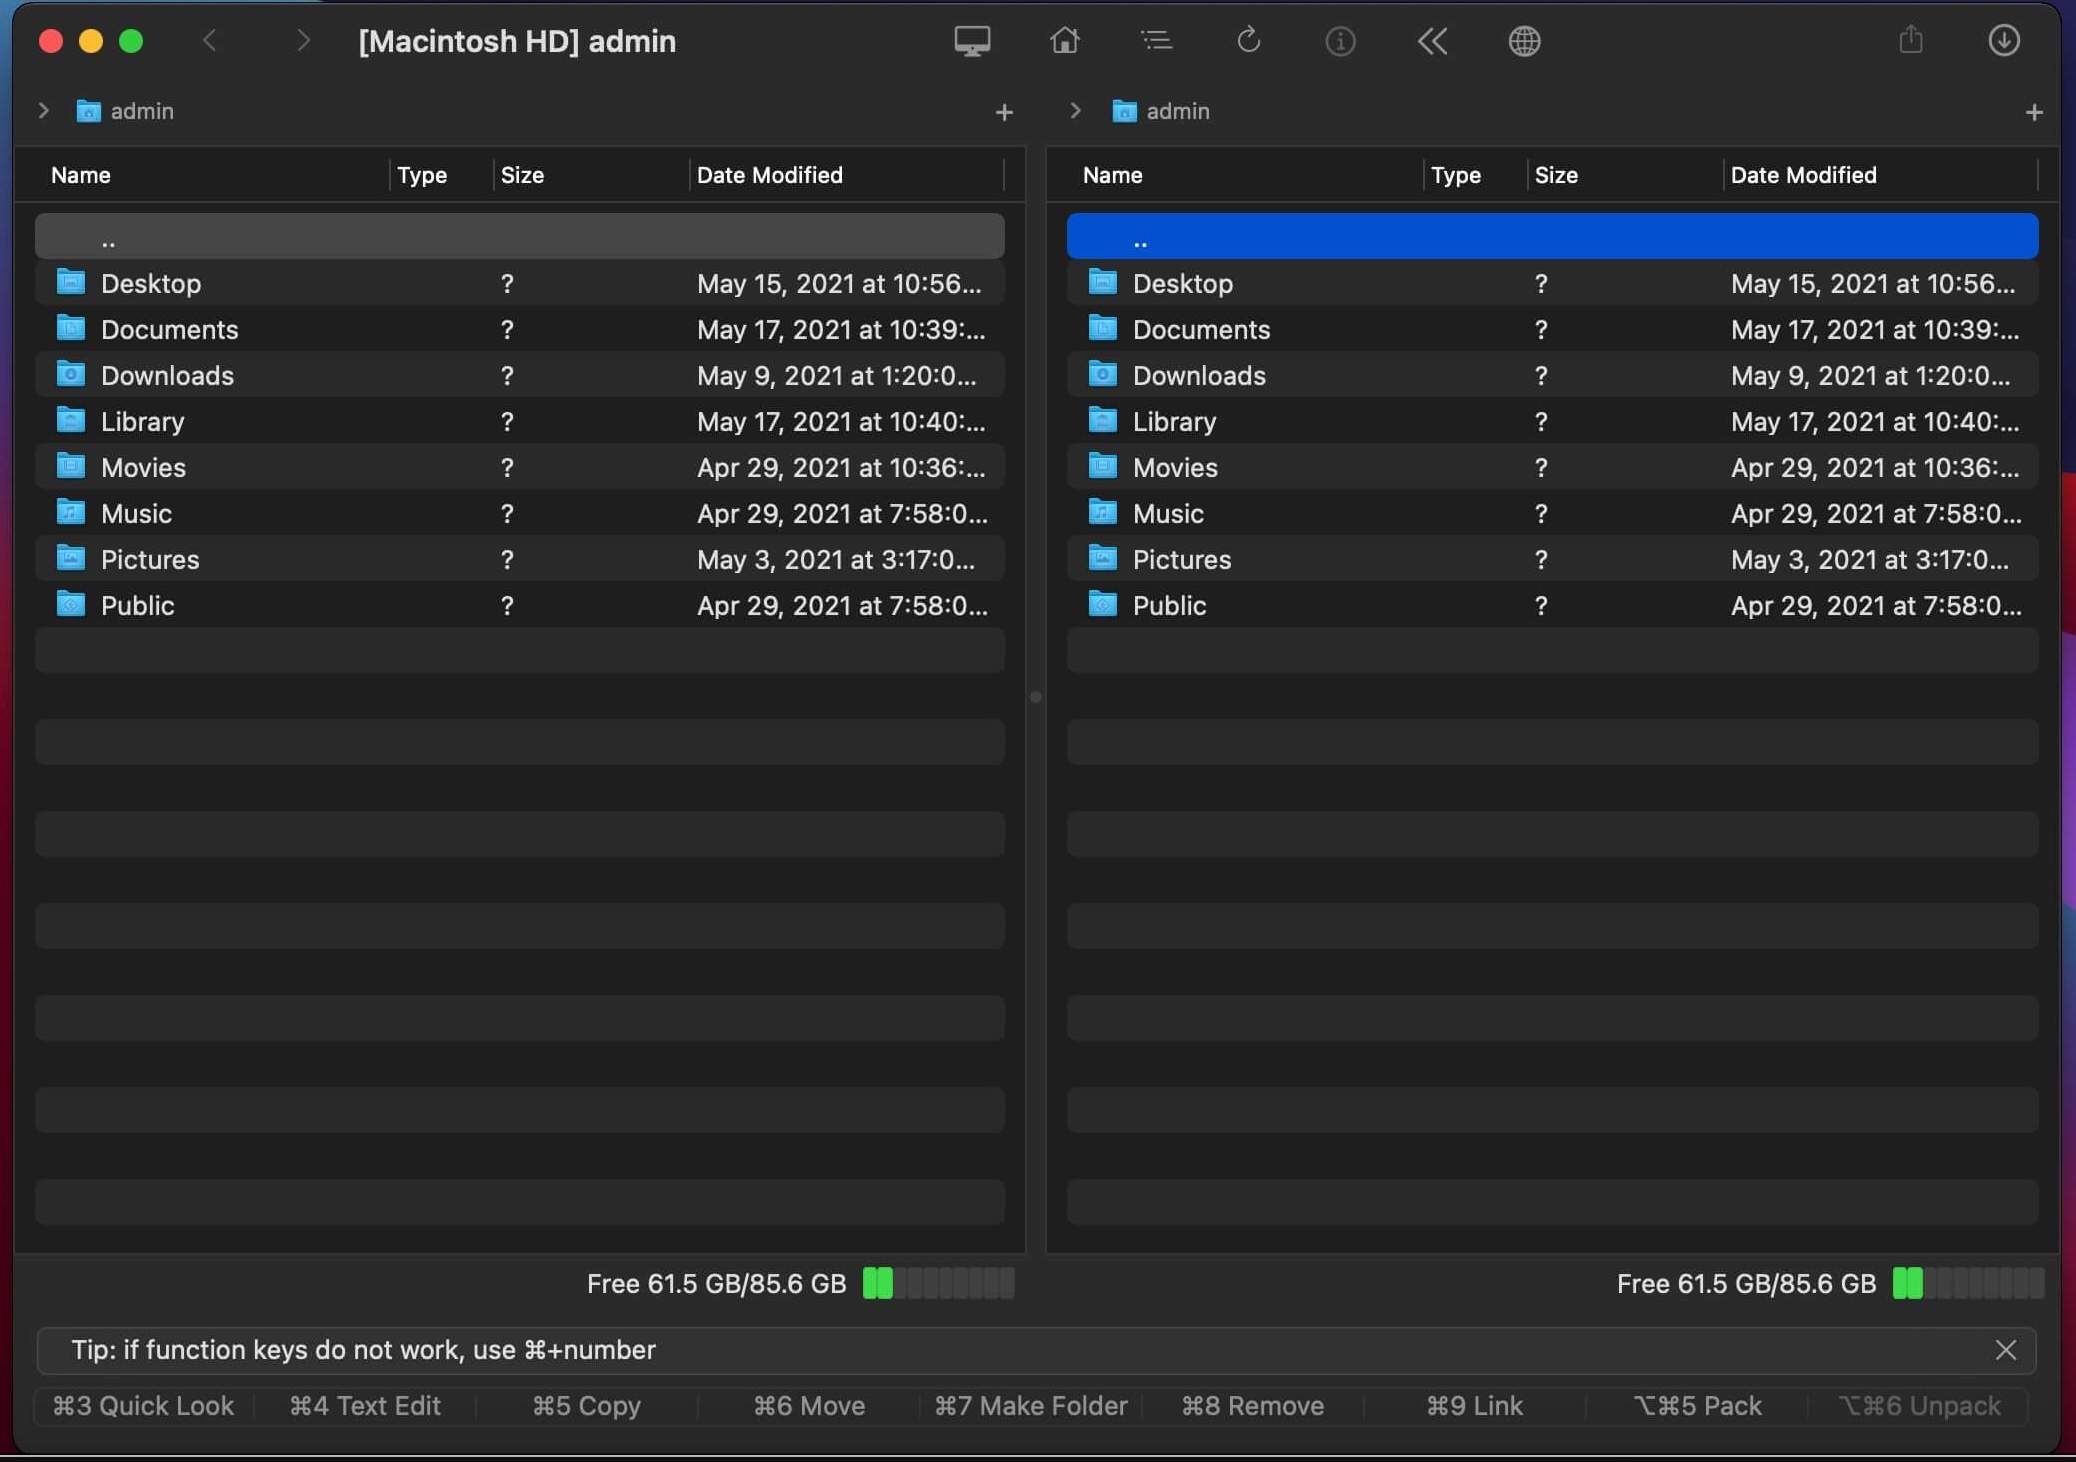Expand the left panel path chevron
Image resolution: width=2076 pixels, height=1462 pixels.
pyautogui.click(x=43, y=111)
